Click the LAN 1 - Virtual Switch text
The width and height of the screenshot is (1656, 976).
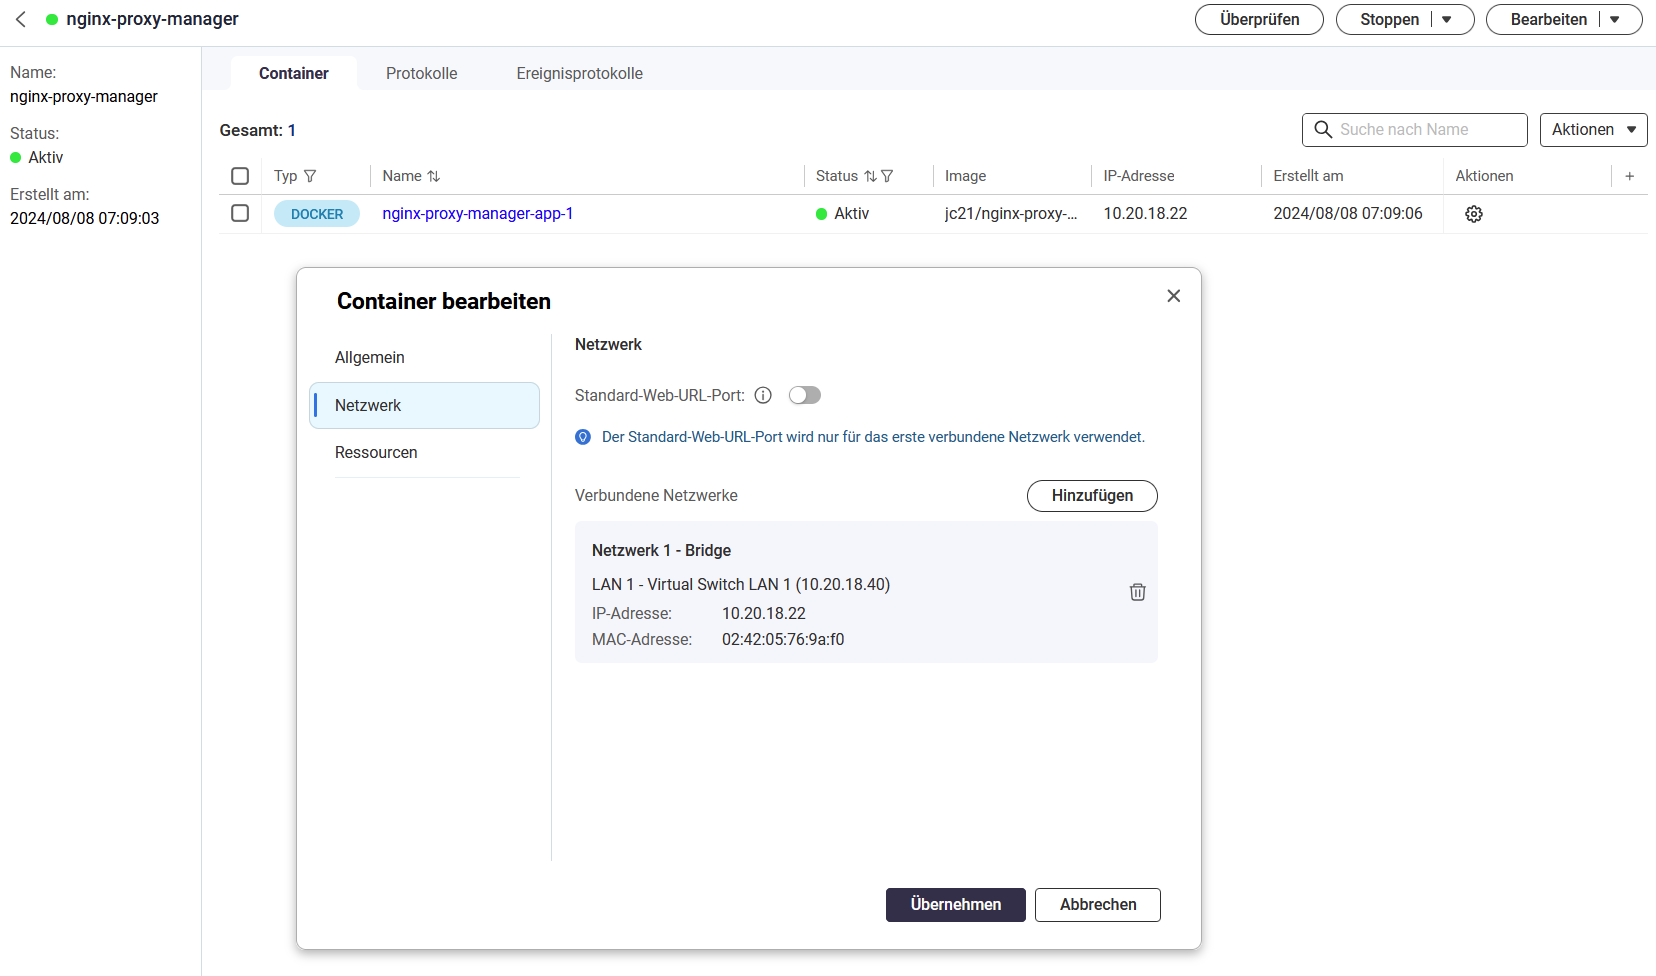click(741, 585)
